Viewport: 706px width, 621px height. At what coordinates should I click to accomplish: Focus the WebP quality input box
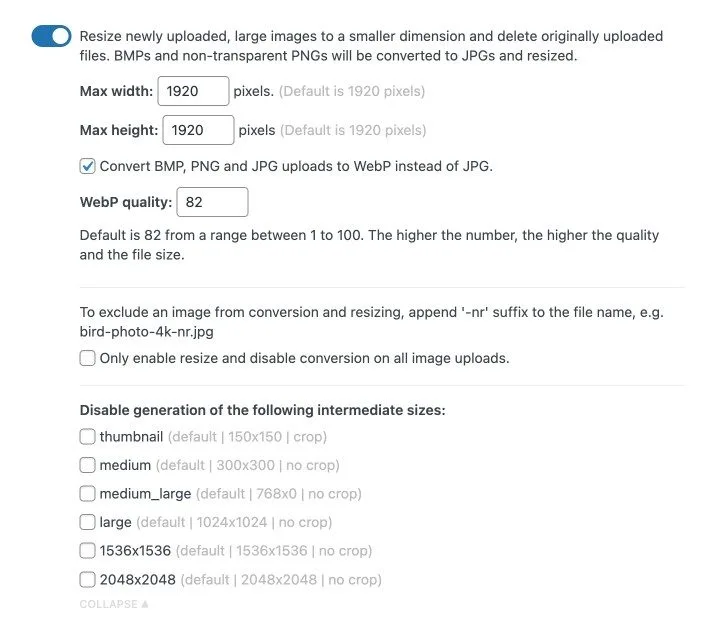(x=212, y=202)
